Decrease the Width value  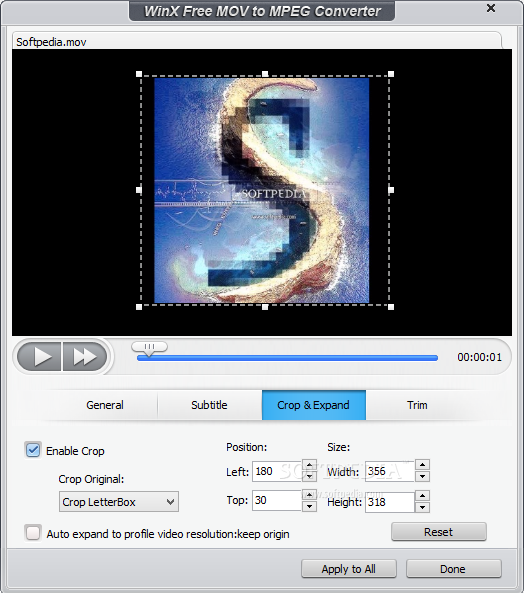pos(422,477)
